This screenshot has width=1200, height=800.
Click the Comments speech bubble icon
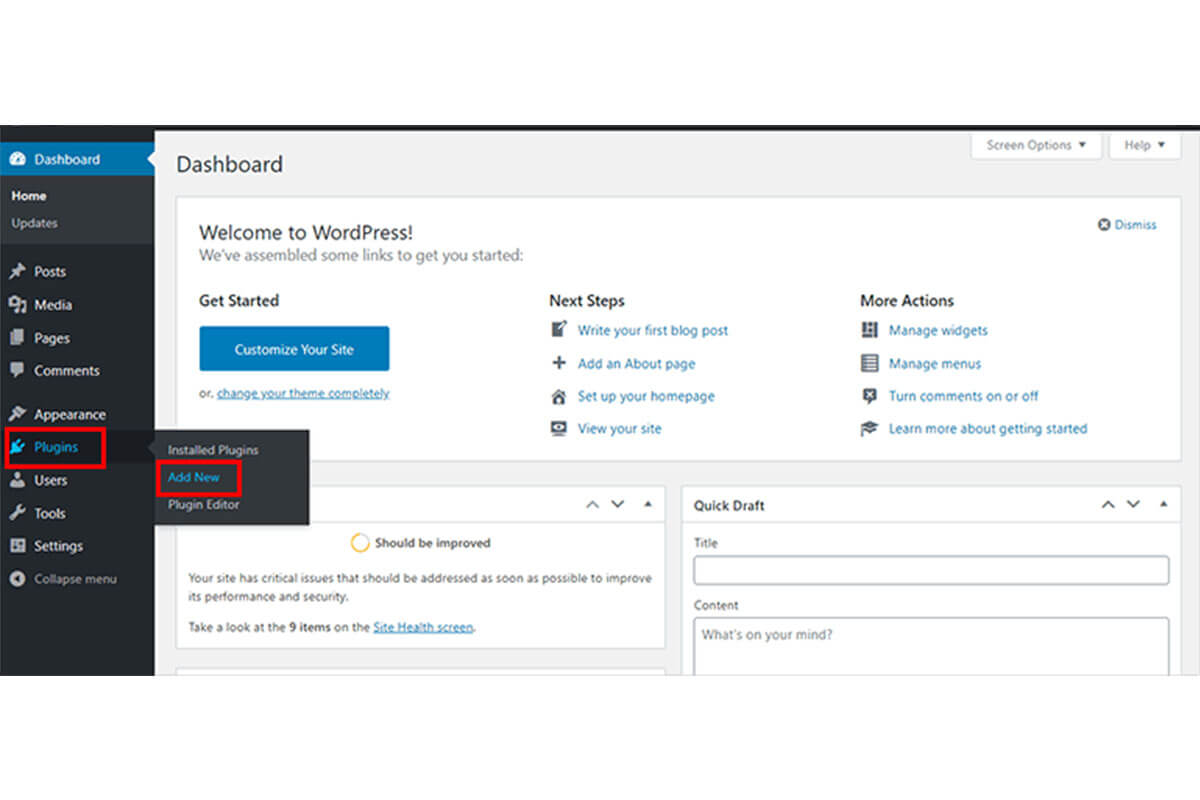click(17, 370)
